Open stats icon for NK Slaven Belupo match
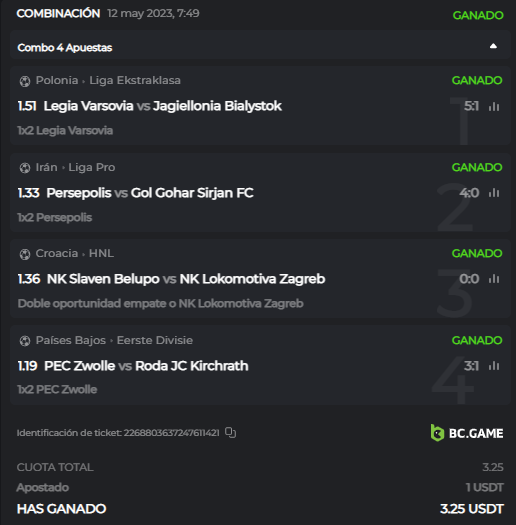Screen dimensions: 516x525 point(494,279)
